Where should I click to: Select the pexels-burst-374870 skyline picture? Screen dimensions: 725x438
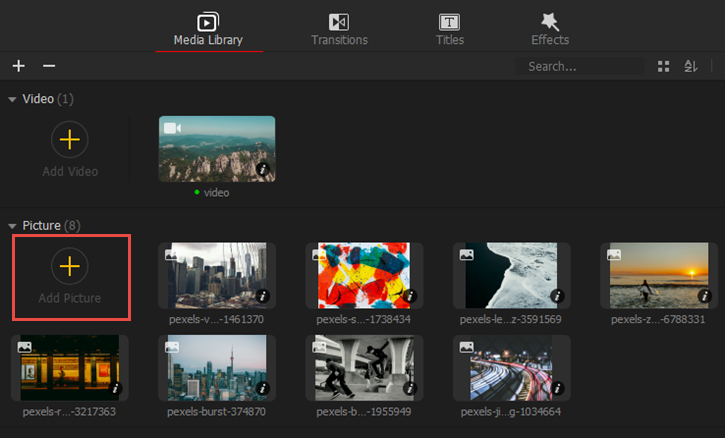[217, 368]
